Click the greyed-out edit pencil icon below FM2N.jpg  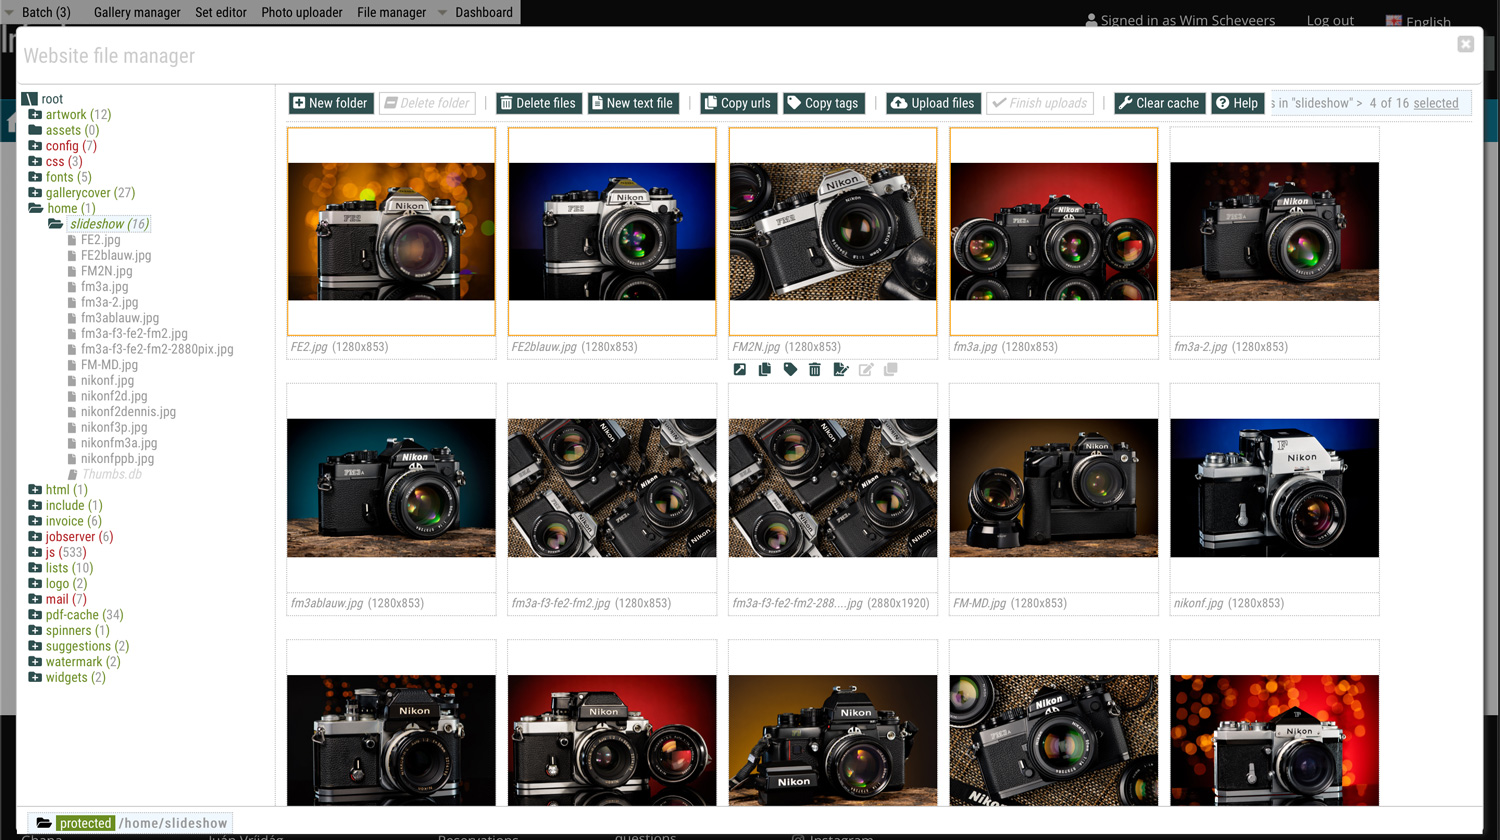(866, 370)
